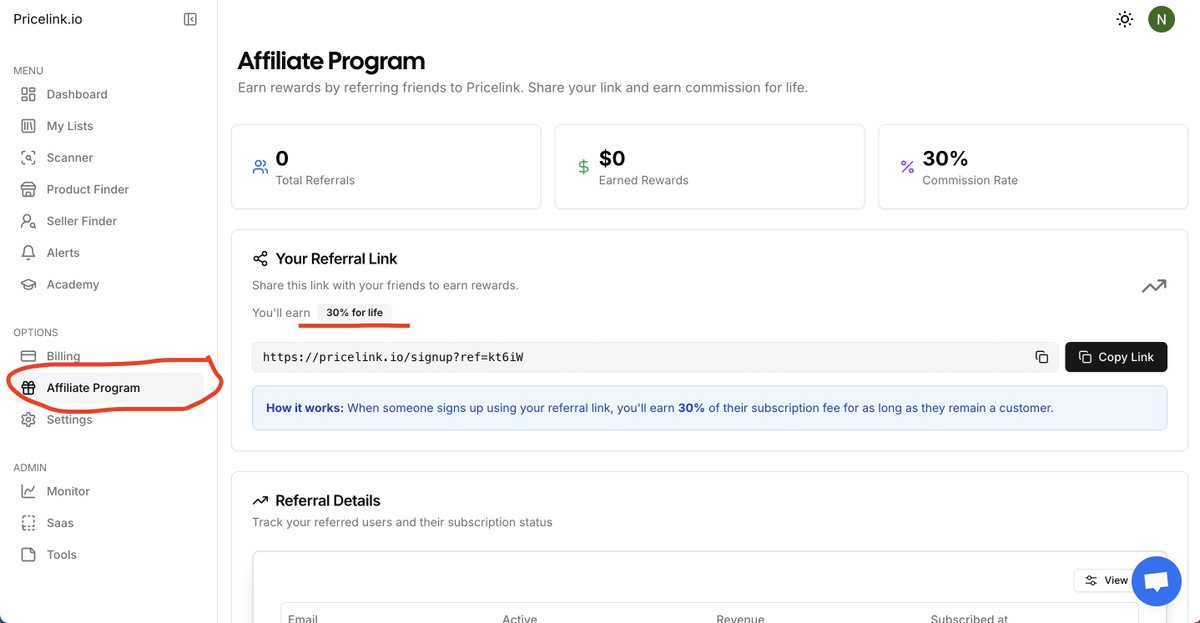Click the Earned Rewards dollar icon

click(584, 167)
